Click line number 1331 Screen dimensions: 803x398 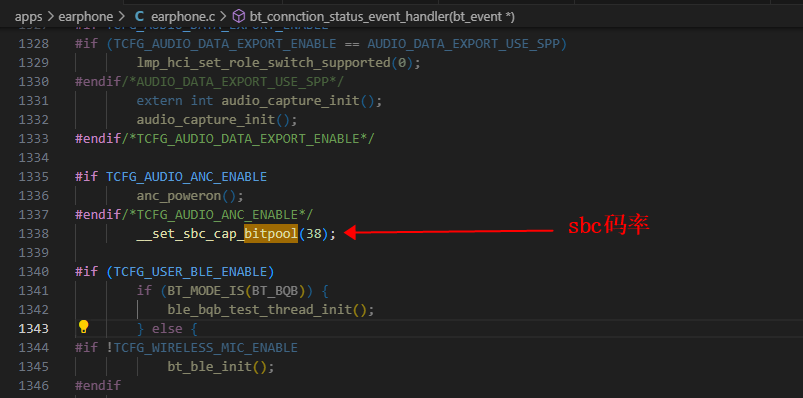click(x=34, y=100)
